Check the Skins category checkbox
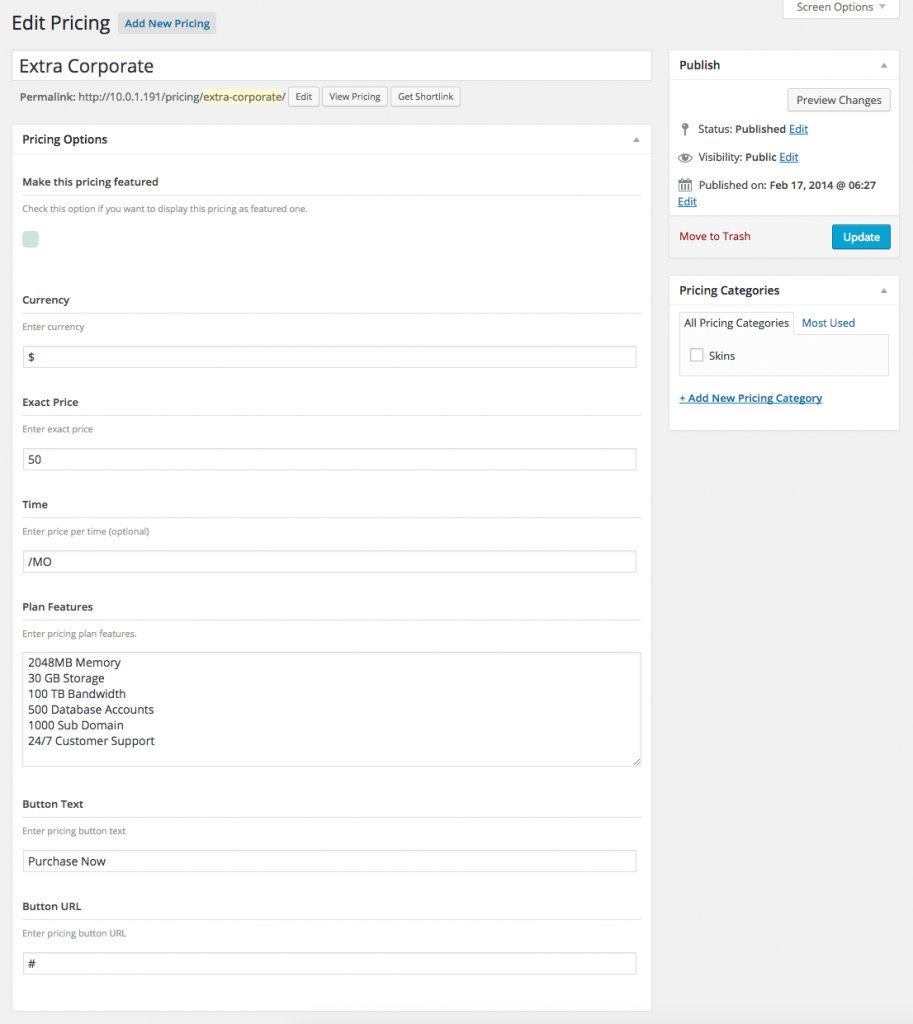 697,355
